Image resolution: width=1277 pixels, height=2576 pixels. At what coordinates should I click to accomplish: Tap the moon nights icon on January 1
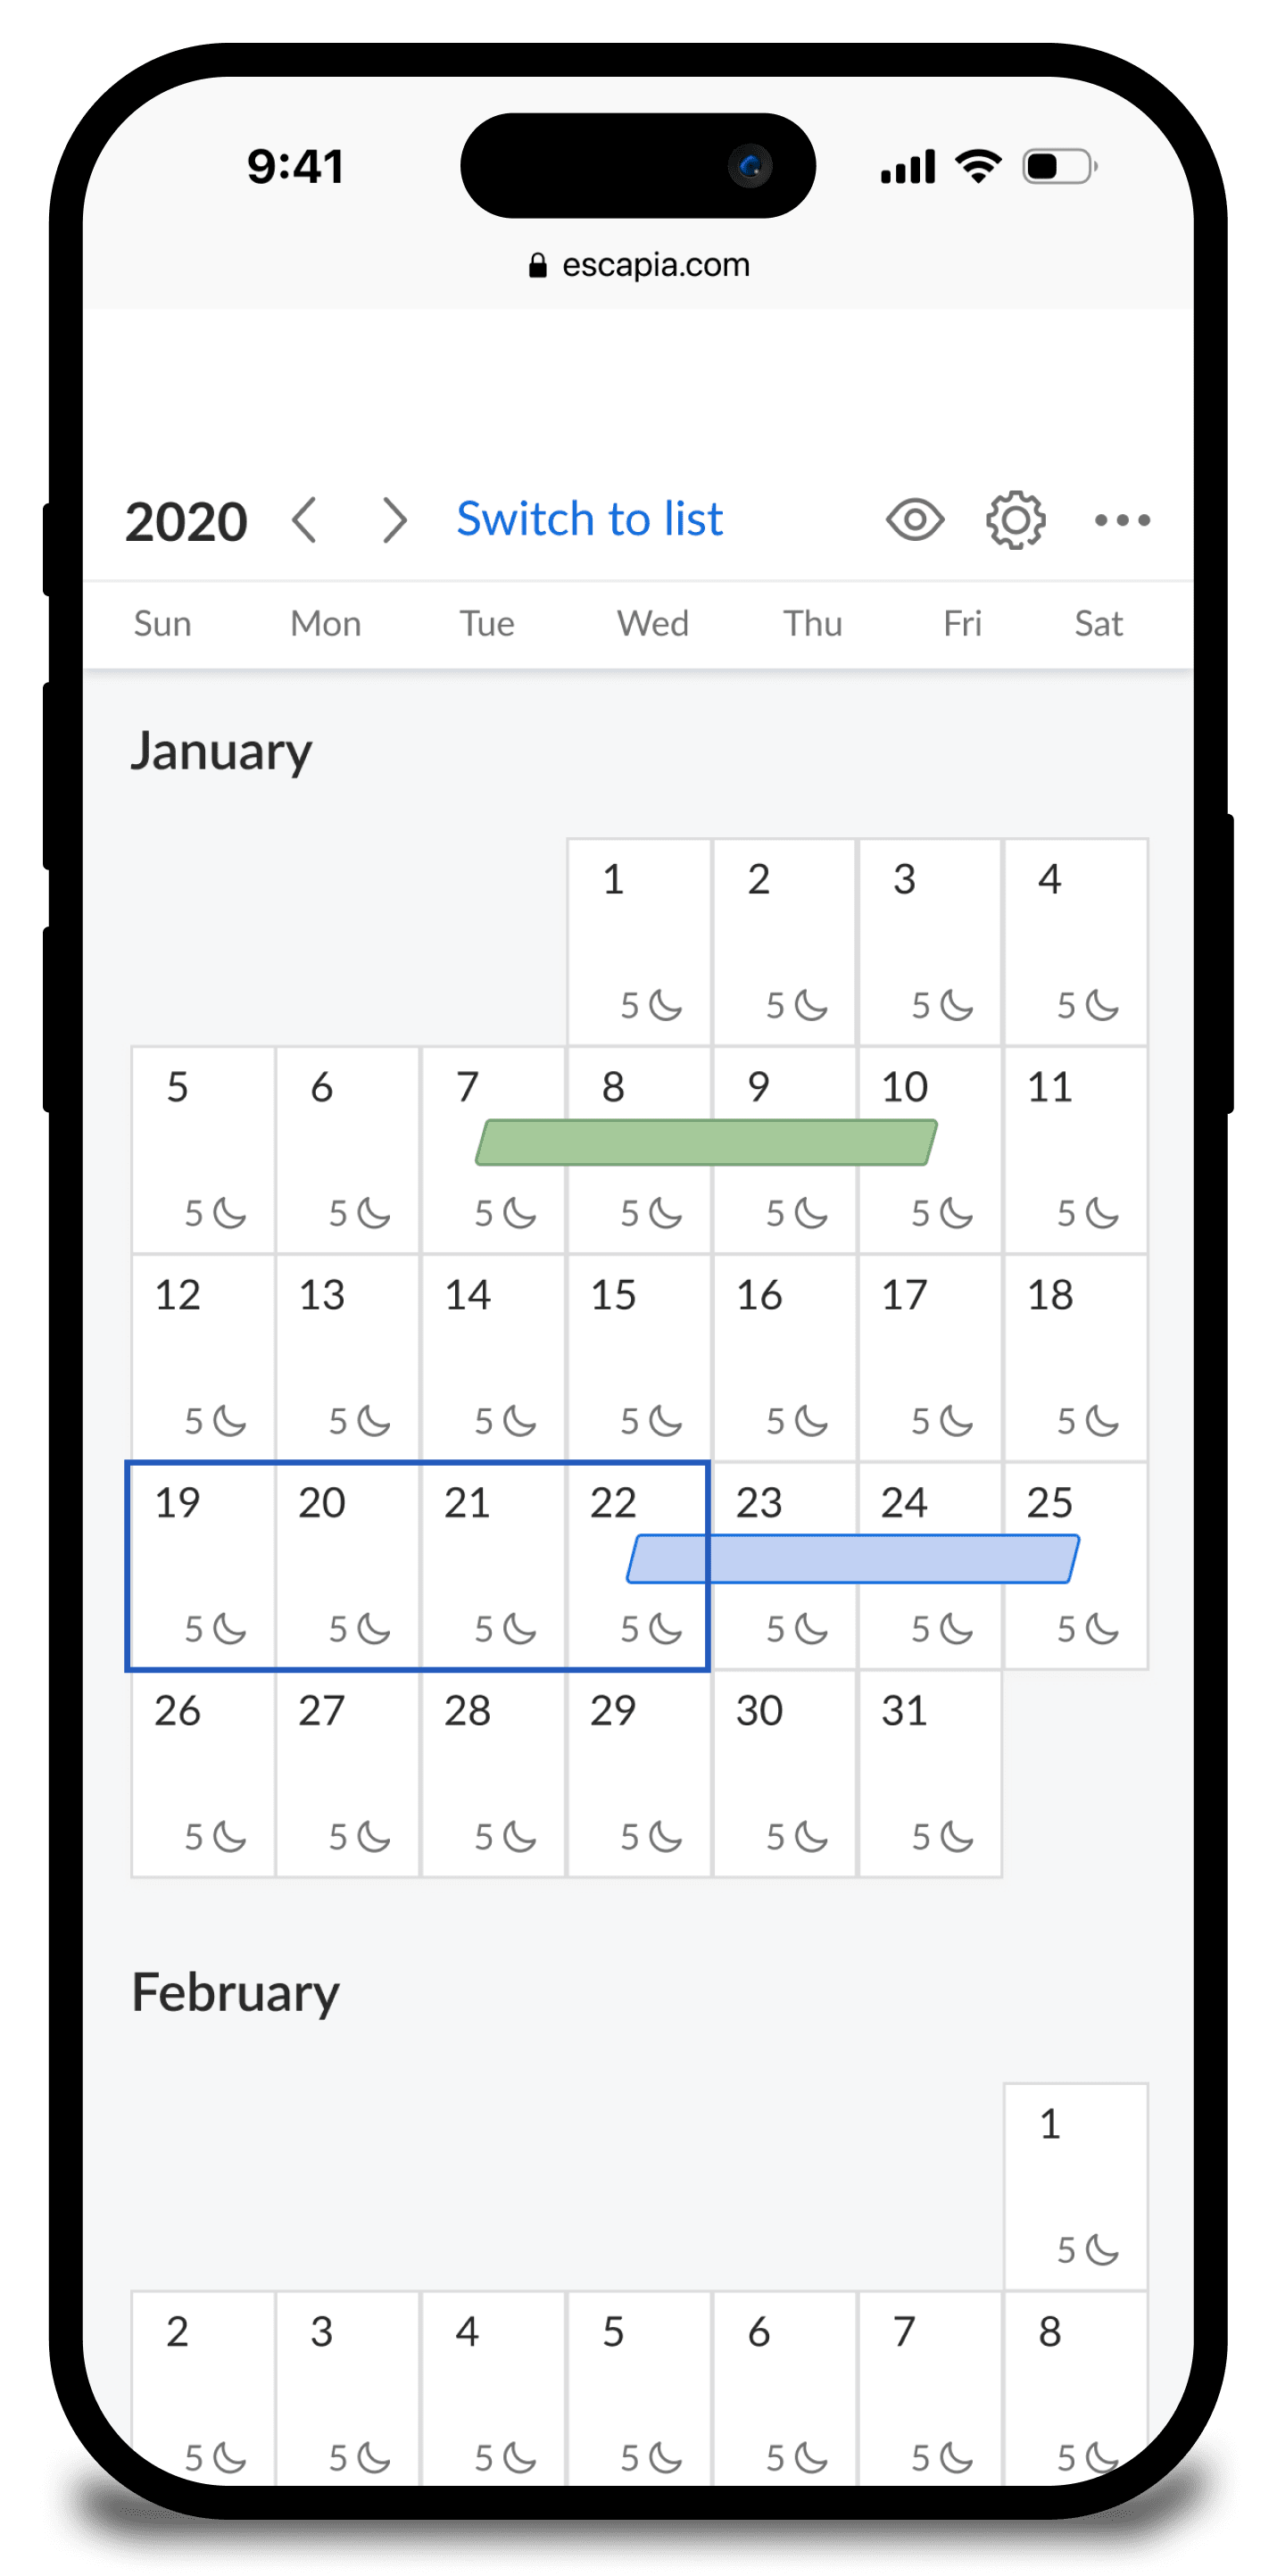(665, 1005)
